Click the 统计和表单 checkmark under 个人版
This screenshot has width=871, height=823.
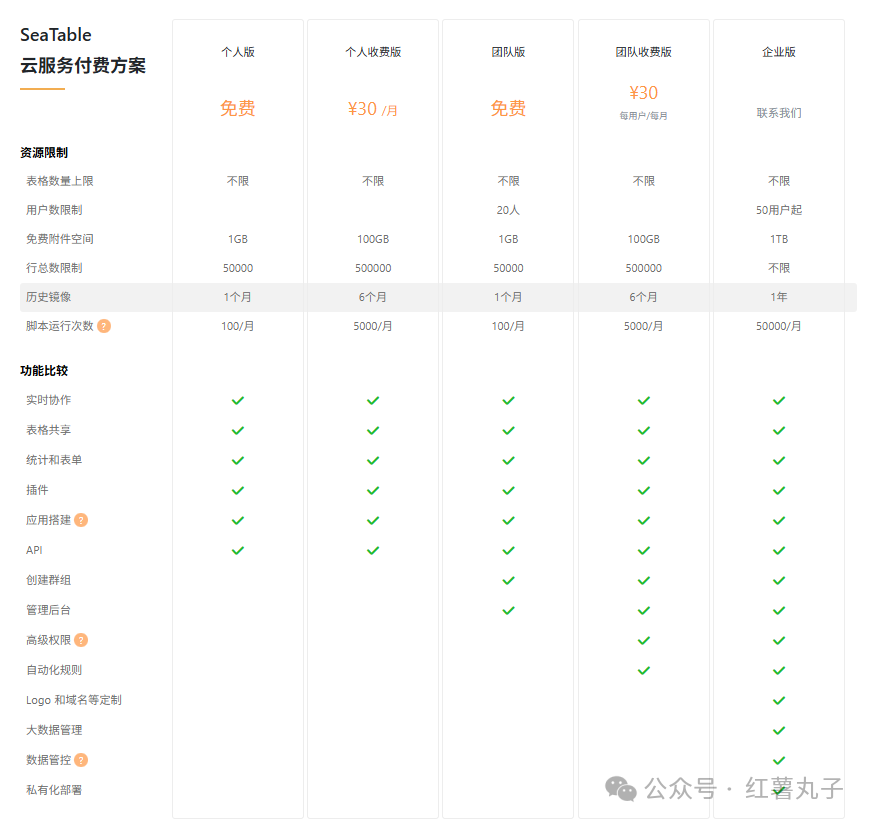click(x=238, y=460)
